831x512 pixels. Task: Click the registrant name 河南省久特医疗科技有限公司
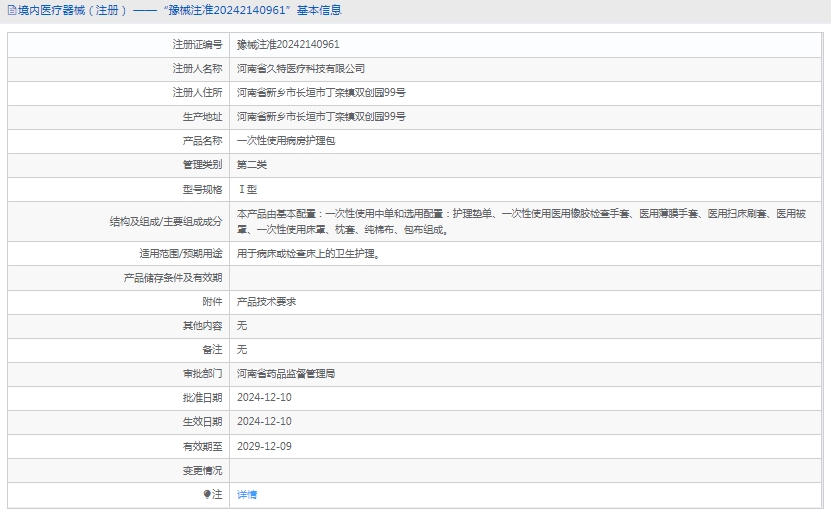click(x=300, y=69)
